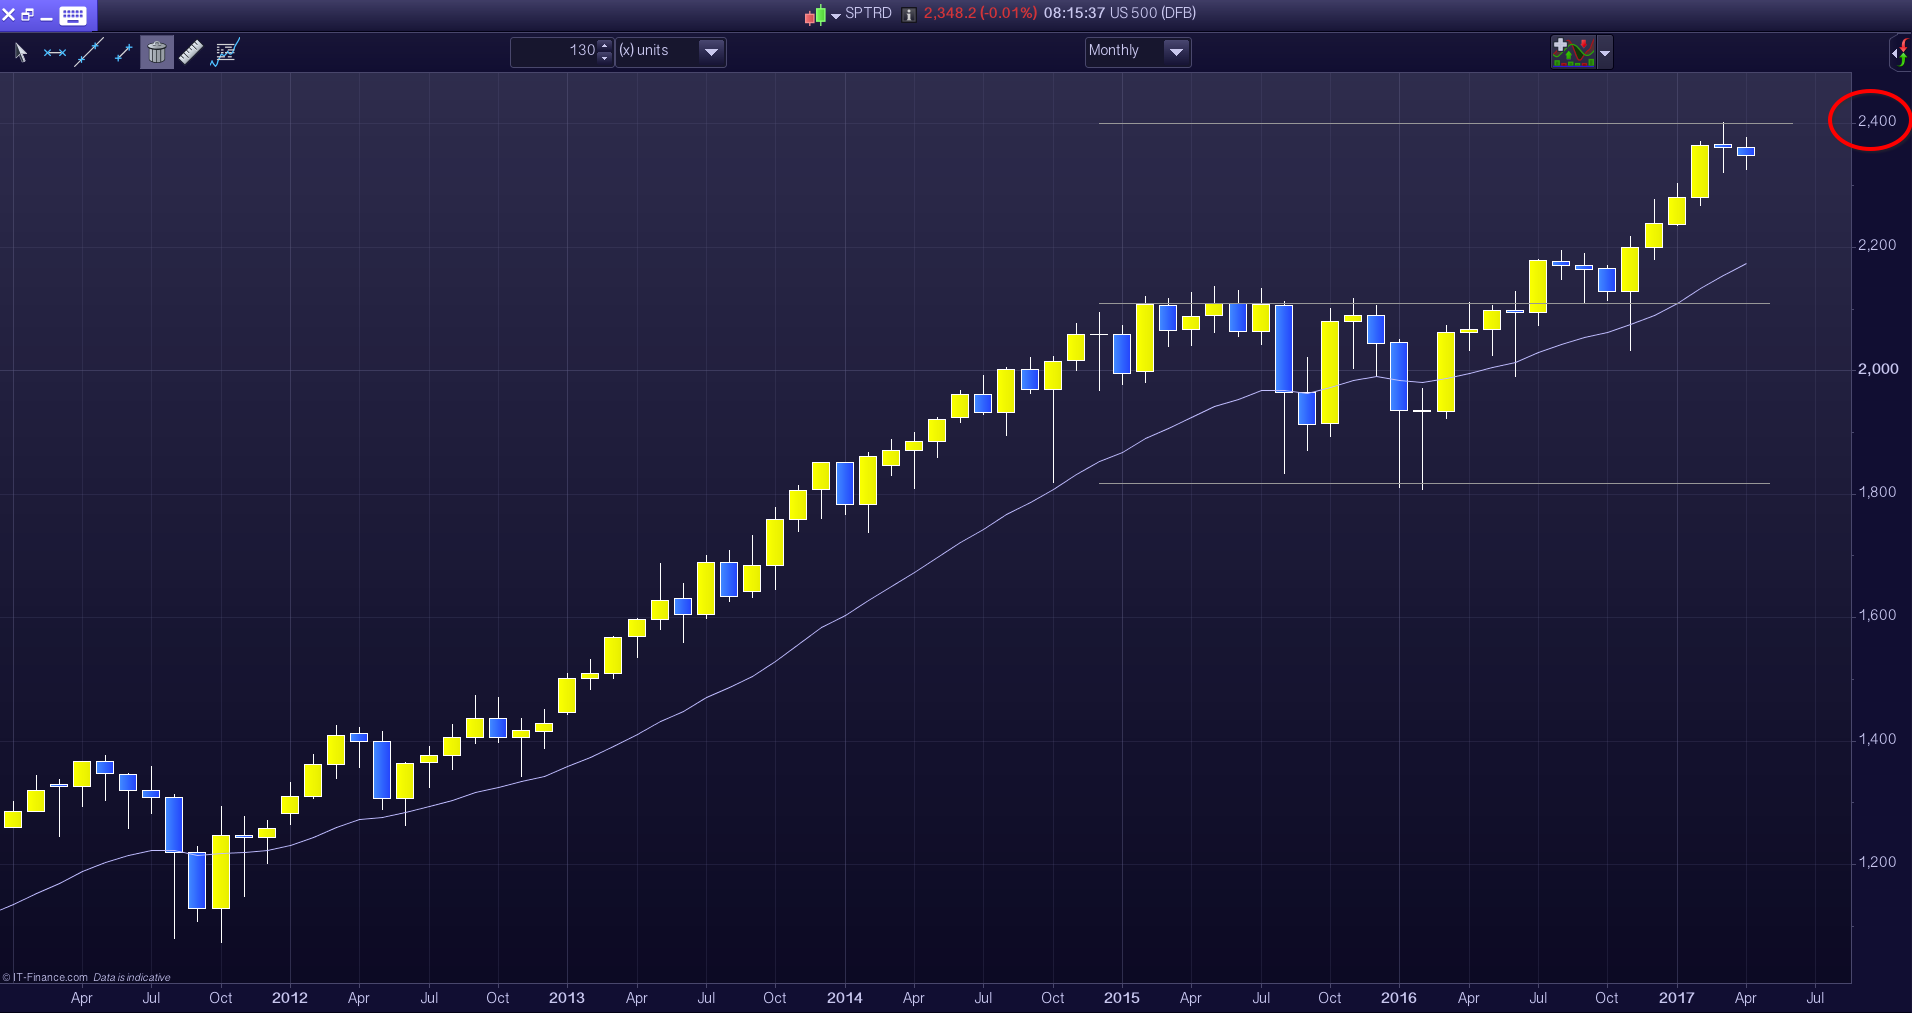1912x1013 pixels.
Task: Click the IT-Finance.com copyright link
Action: 50,977
